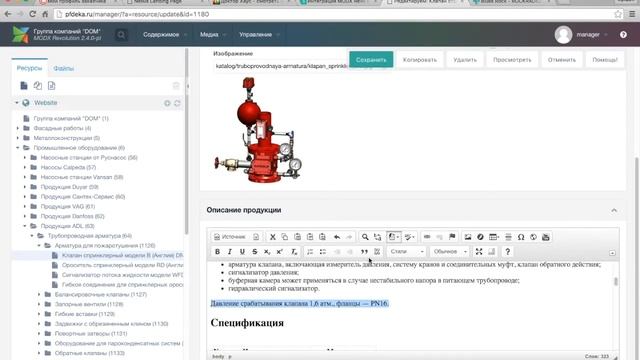This screenshot has width=640, height=360.
Task: Open the editor help question mark
Action: 508,251
